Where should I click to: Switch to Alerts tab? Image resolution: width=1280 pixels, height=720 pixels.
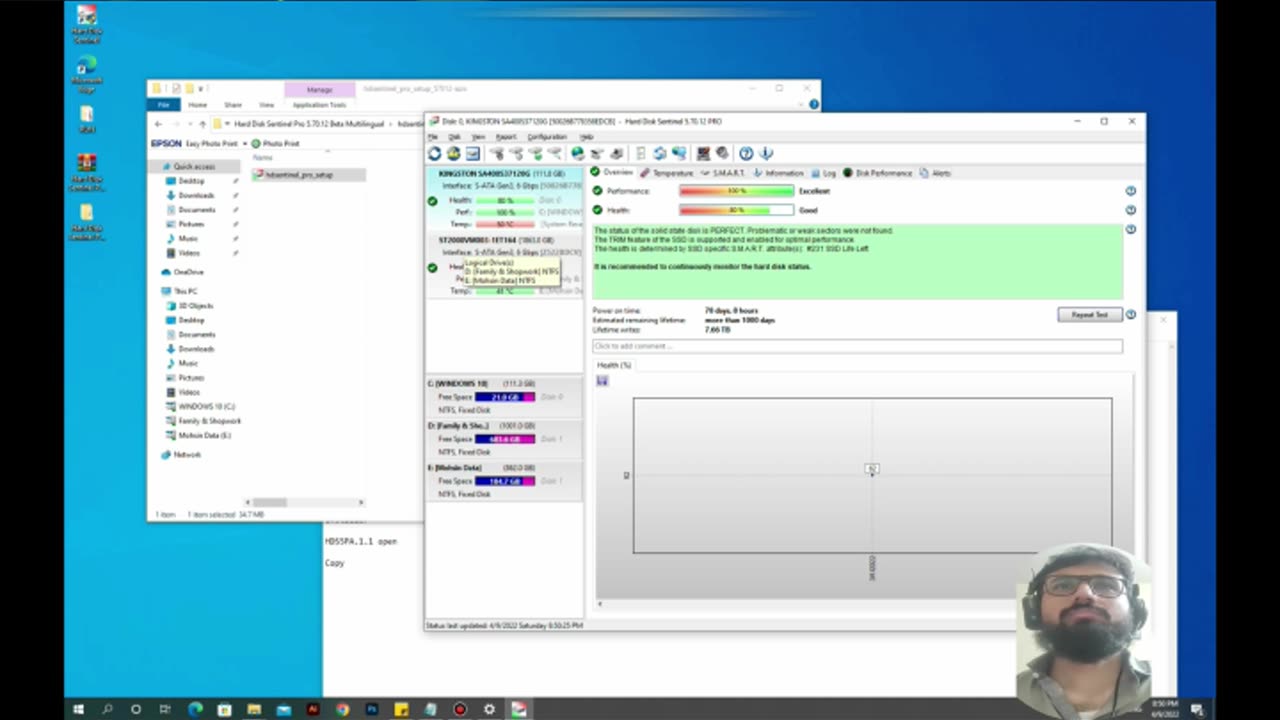click(x=936, y=173)
